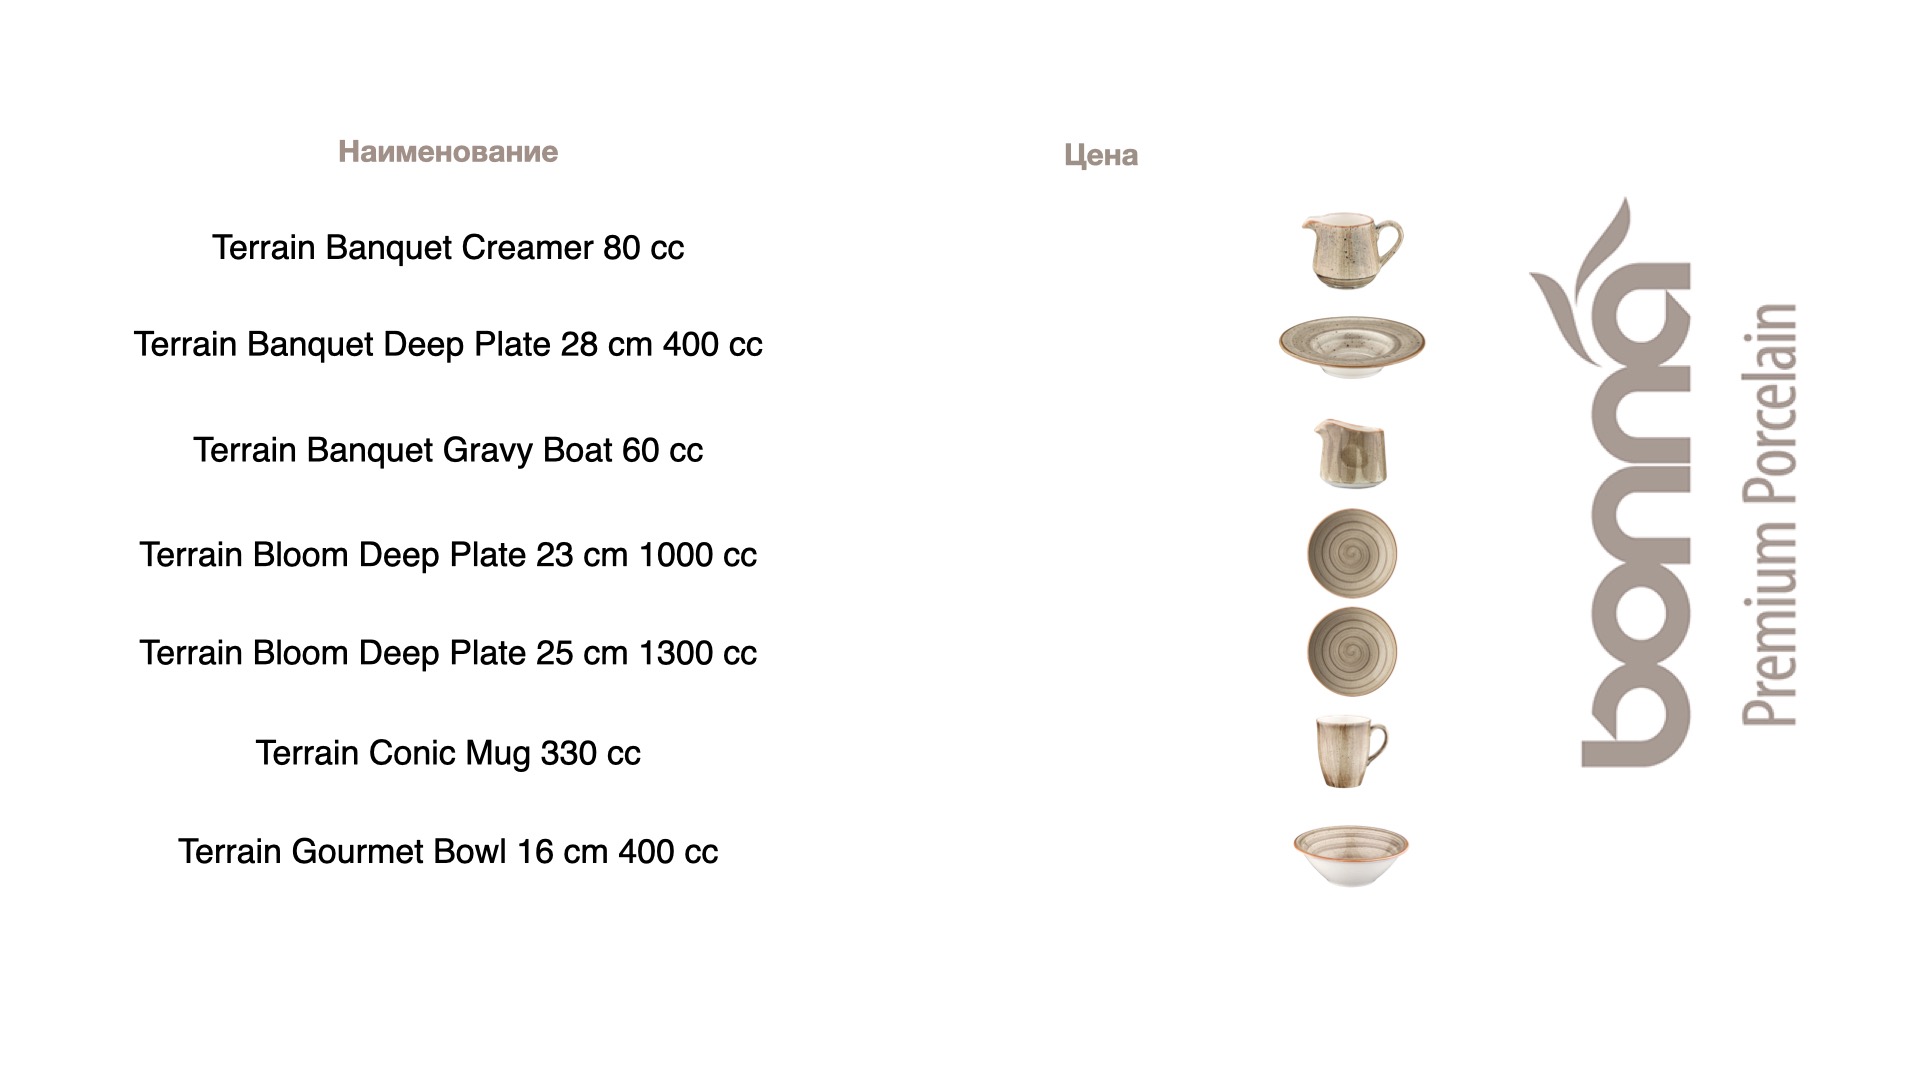Screen dimensions: 1920x1080
Task: Select the Bloom Deep Plate 23 cm image
Action: coord(1352,553)
